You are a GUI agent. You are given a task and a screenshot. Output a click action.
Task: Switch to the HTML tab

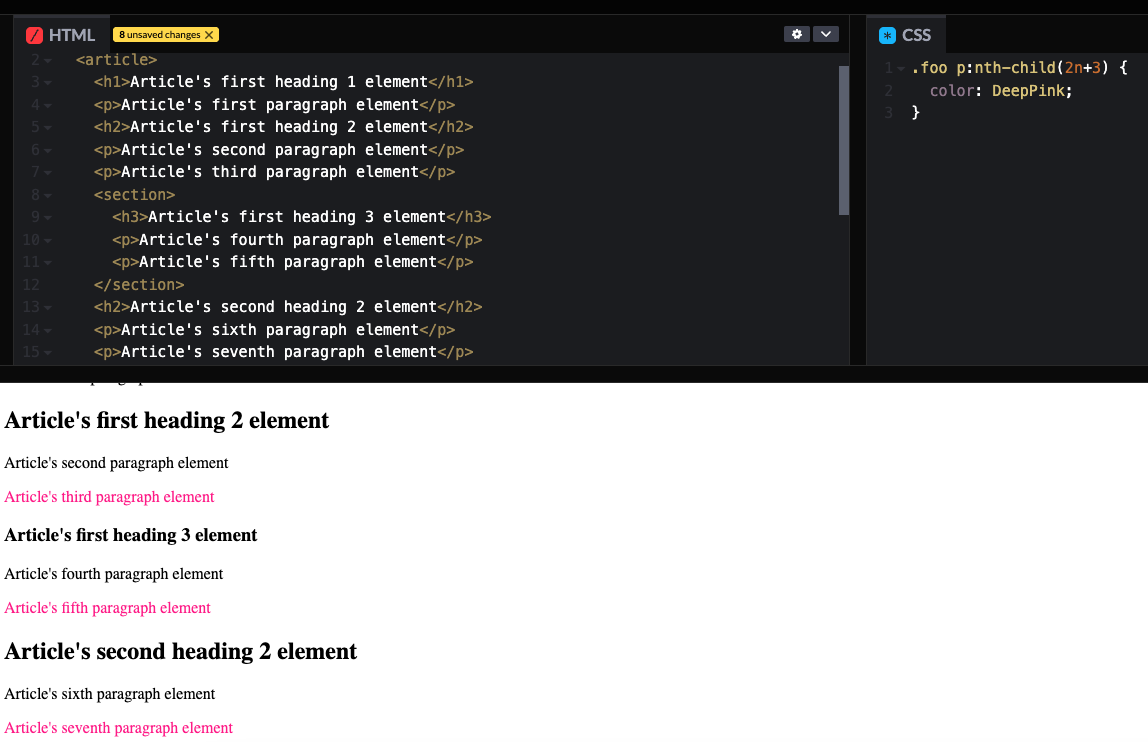click(x=75, y=34)
